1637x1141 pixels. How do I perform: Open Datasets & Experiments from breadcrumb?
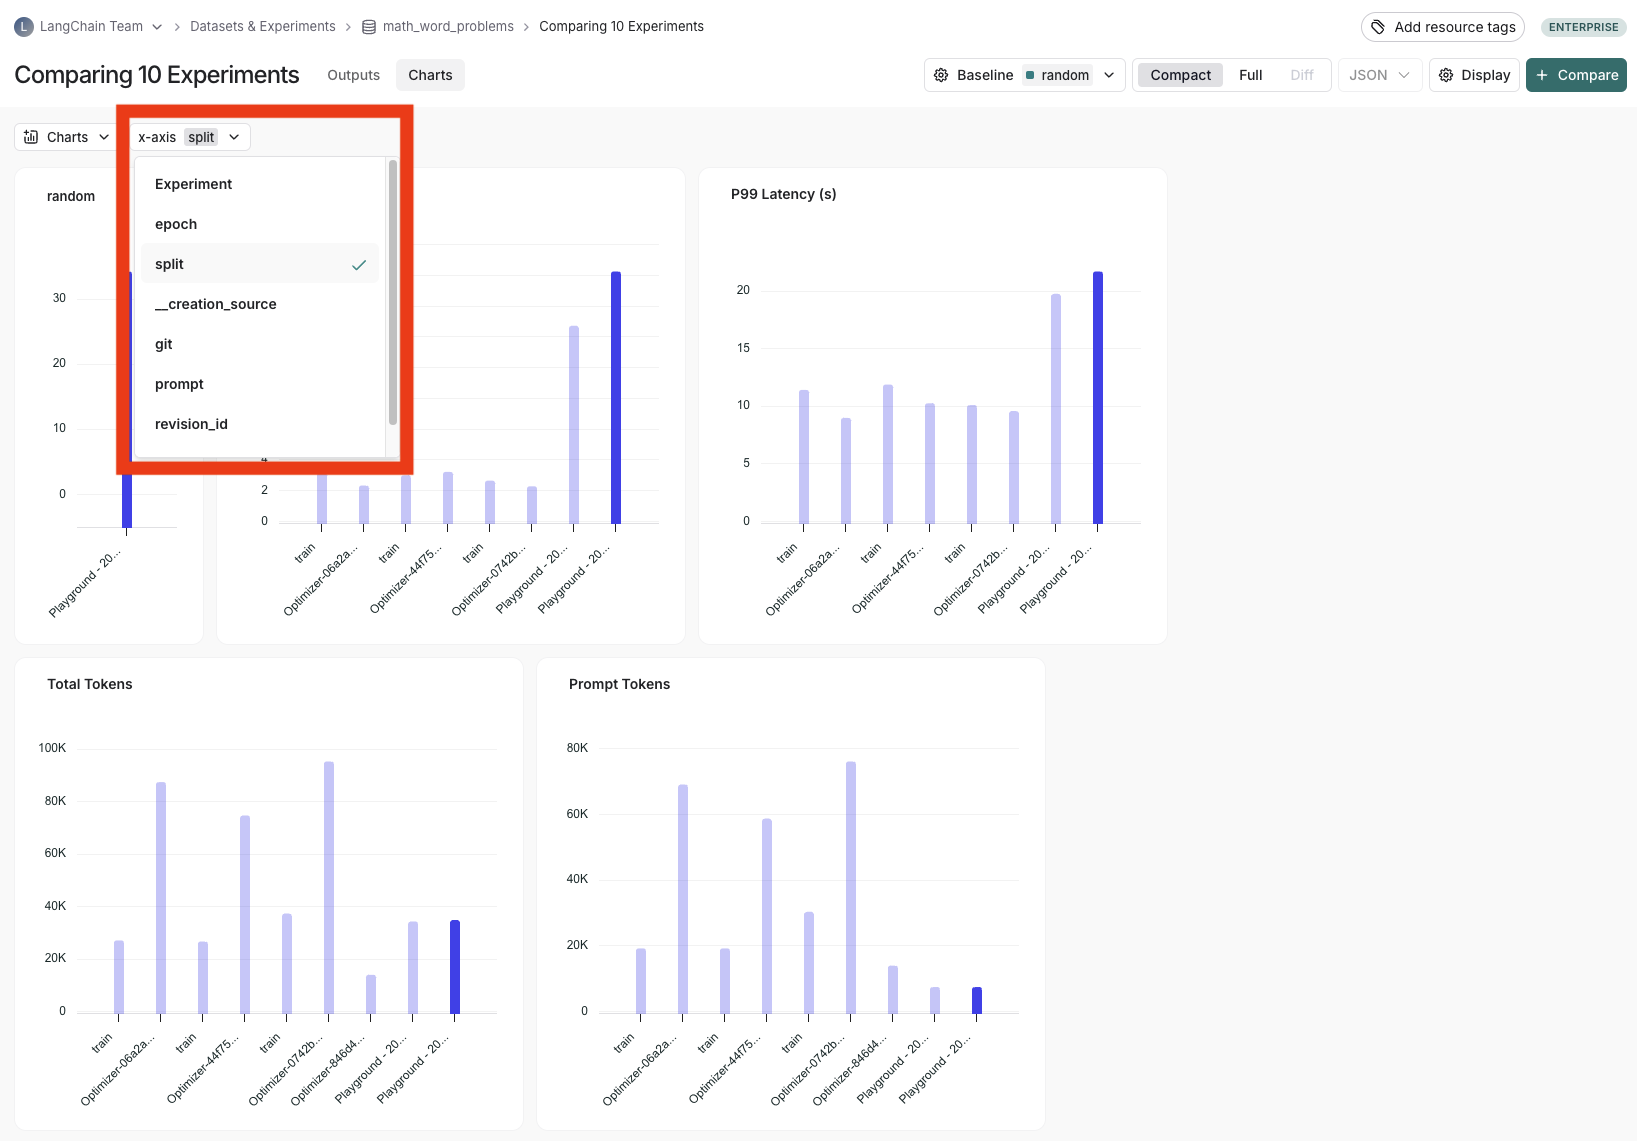point(262,26)
